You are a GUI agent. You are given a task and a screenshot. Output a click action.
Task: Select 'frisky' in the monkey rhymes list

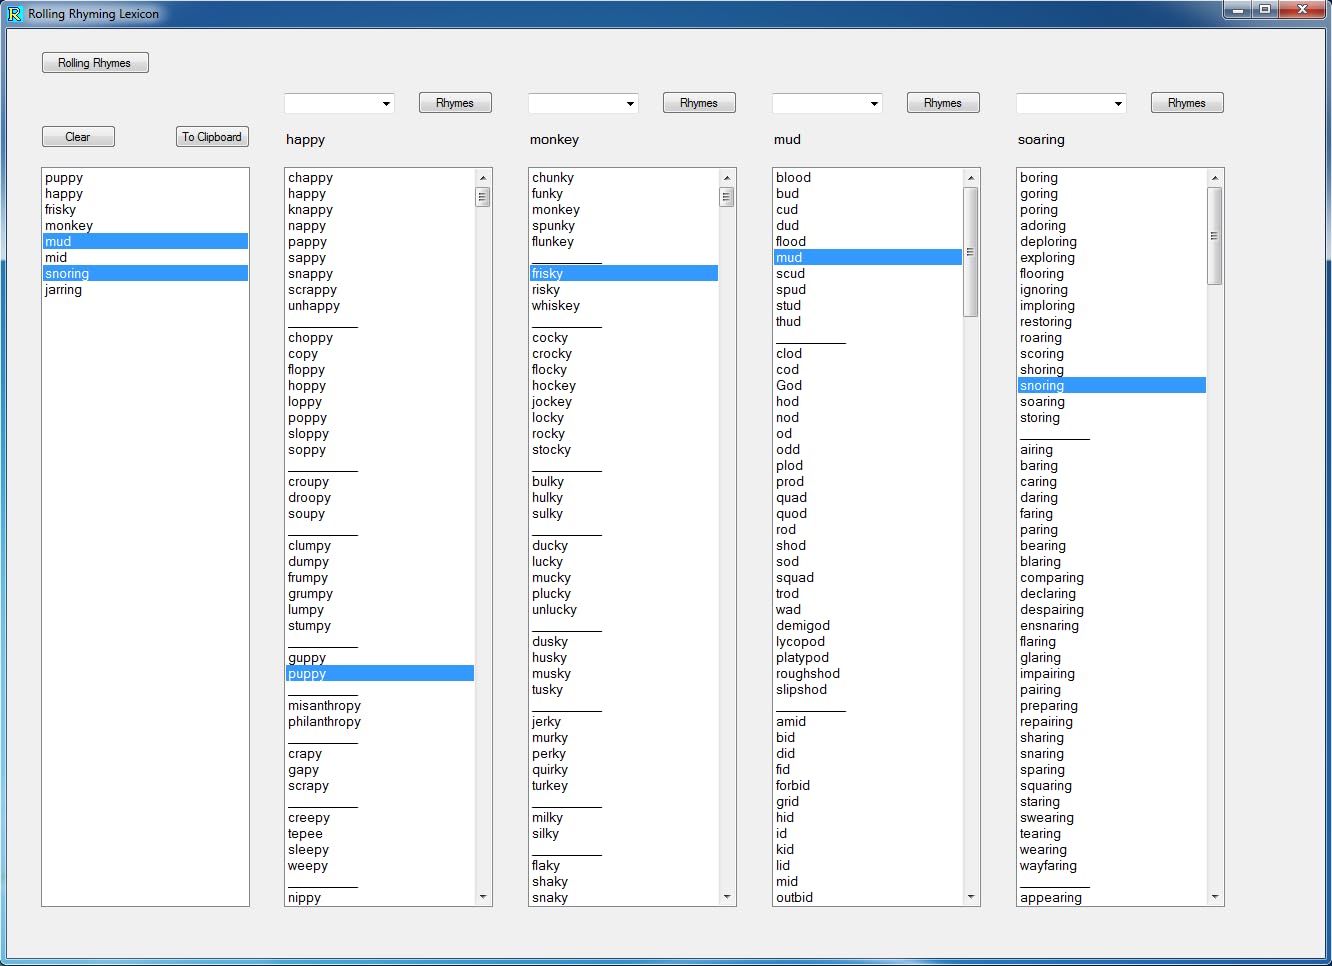pos(548,274)
